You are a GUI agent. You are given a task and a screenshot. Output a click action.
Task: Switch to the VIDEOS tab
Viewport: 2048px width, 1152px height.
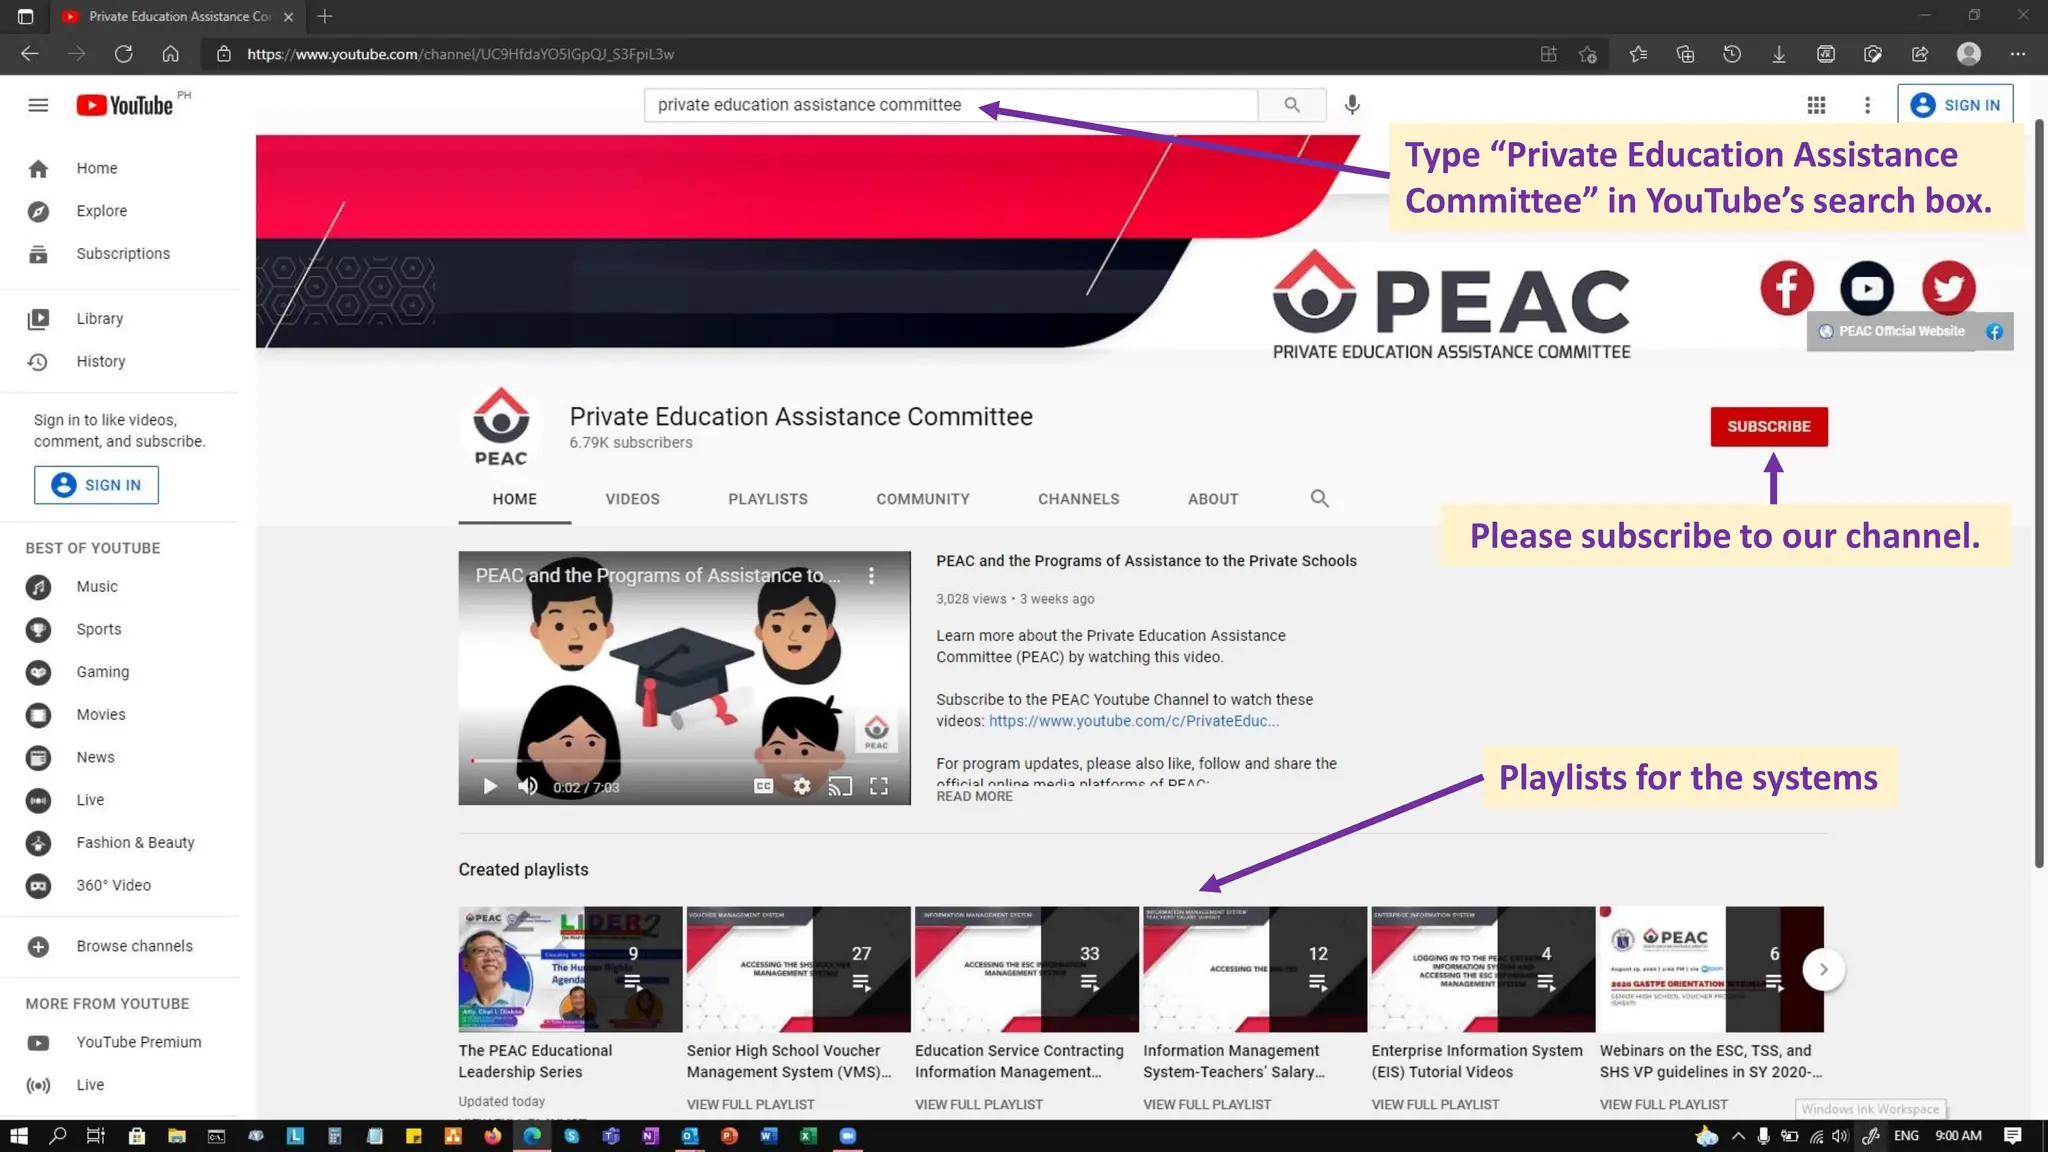click(632, 499)
